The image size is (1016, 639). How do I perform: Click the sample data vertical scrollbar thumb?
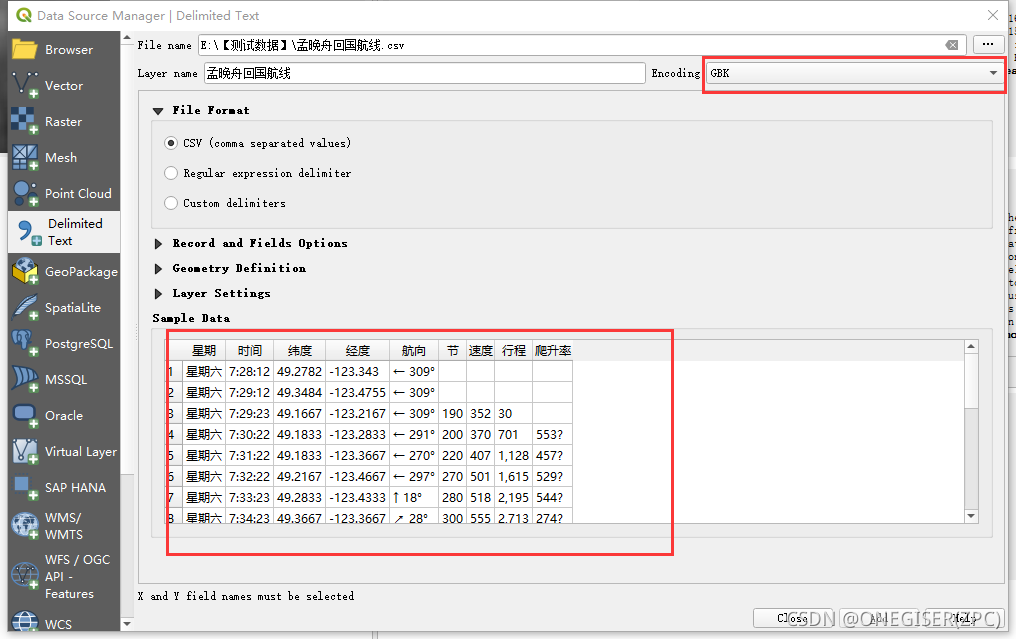971,381
